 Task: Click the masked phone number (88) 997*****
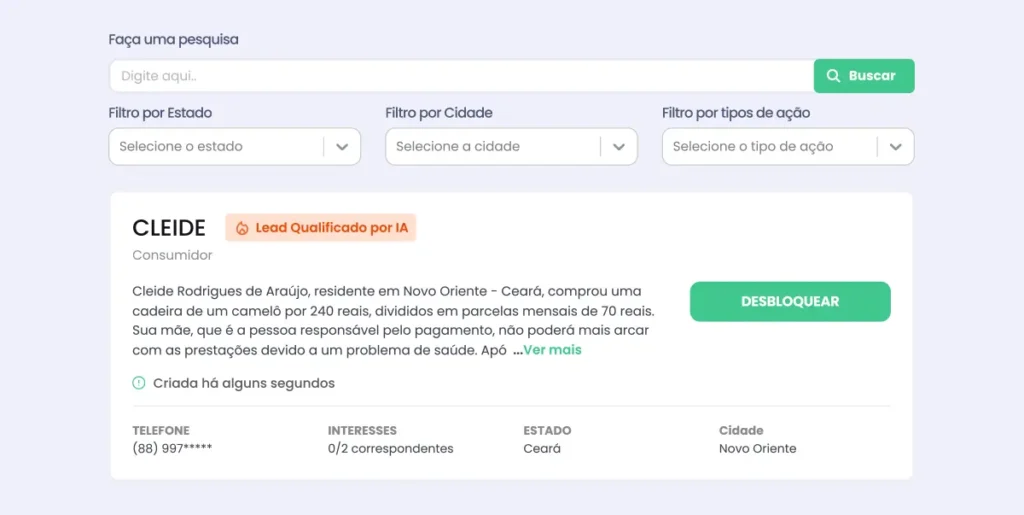(172, 449)
